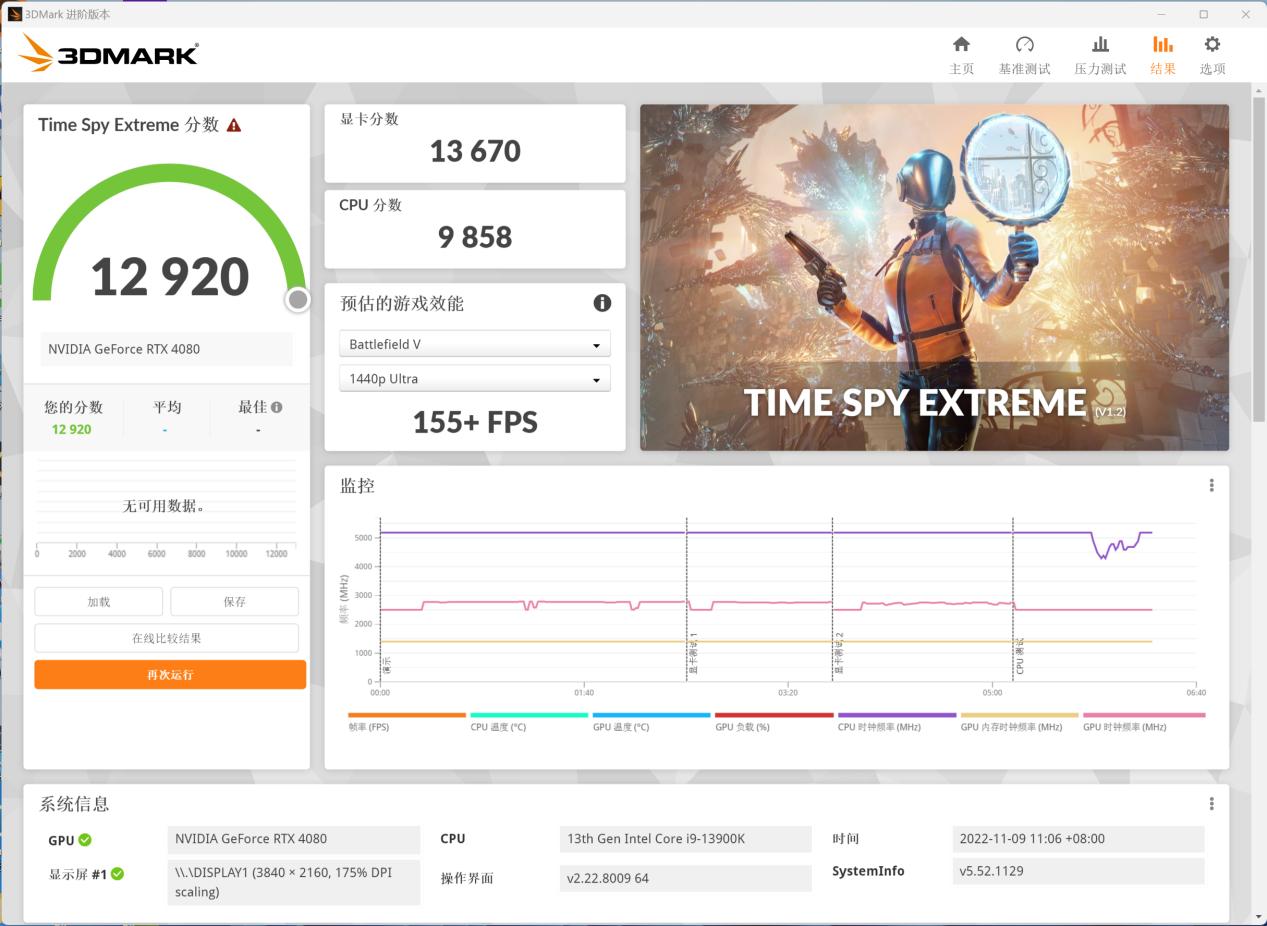Click the warning triangle beside Time Spy Extreme
This screenshot has height=926, width=1267.
point(234,124)
